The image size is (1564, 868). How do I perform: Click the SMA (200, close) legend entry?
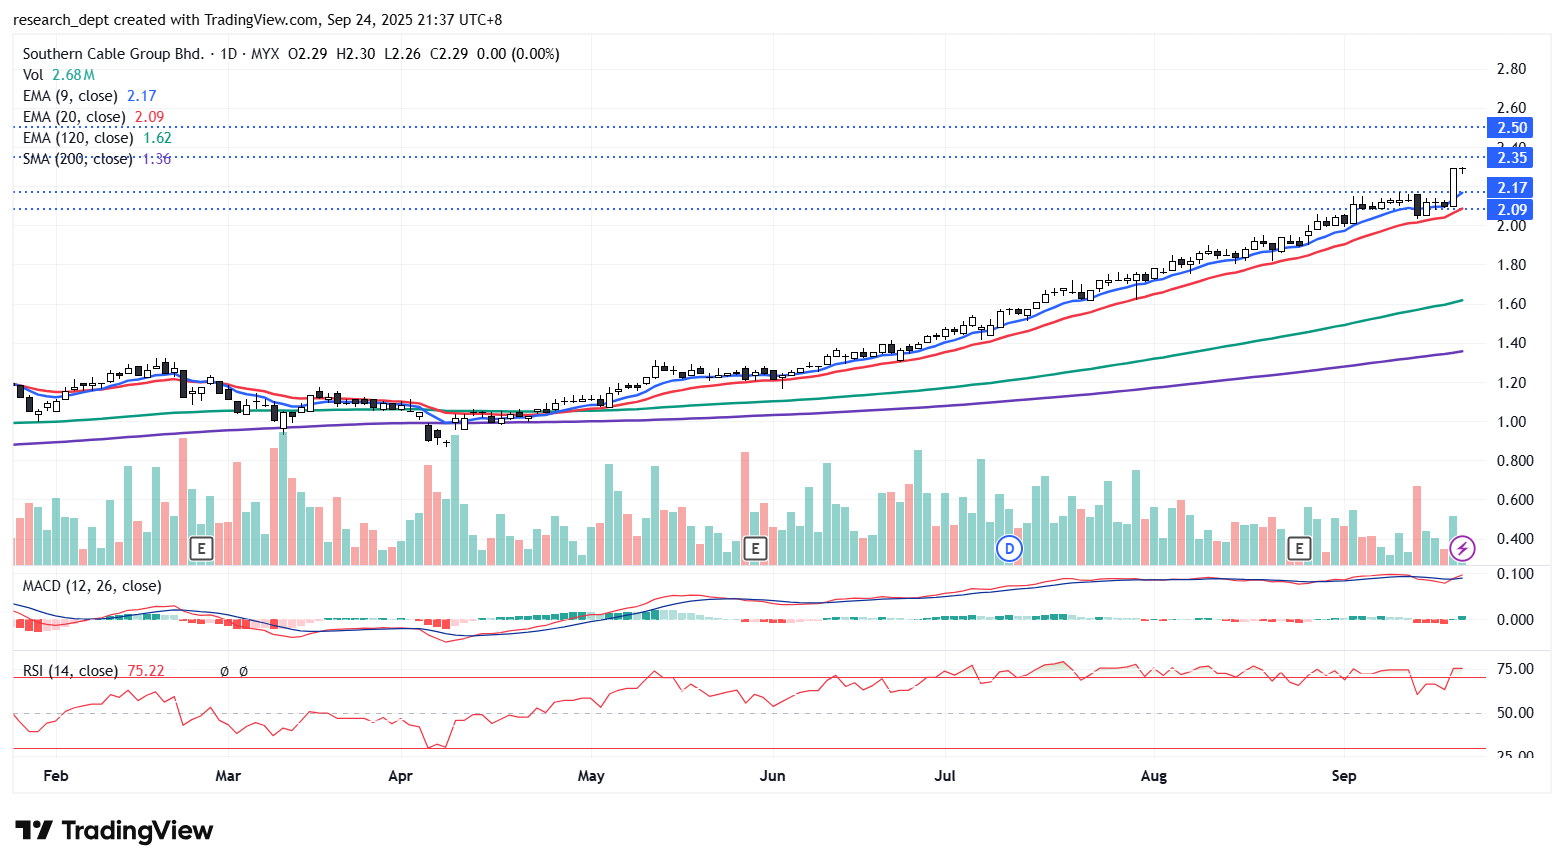point(78,159)
